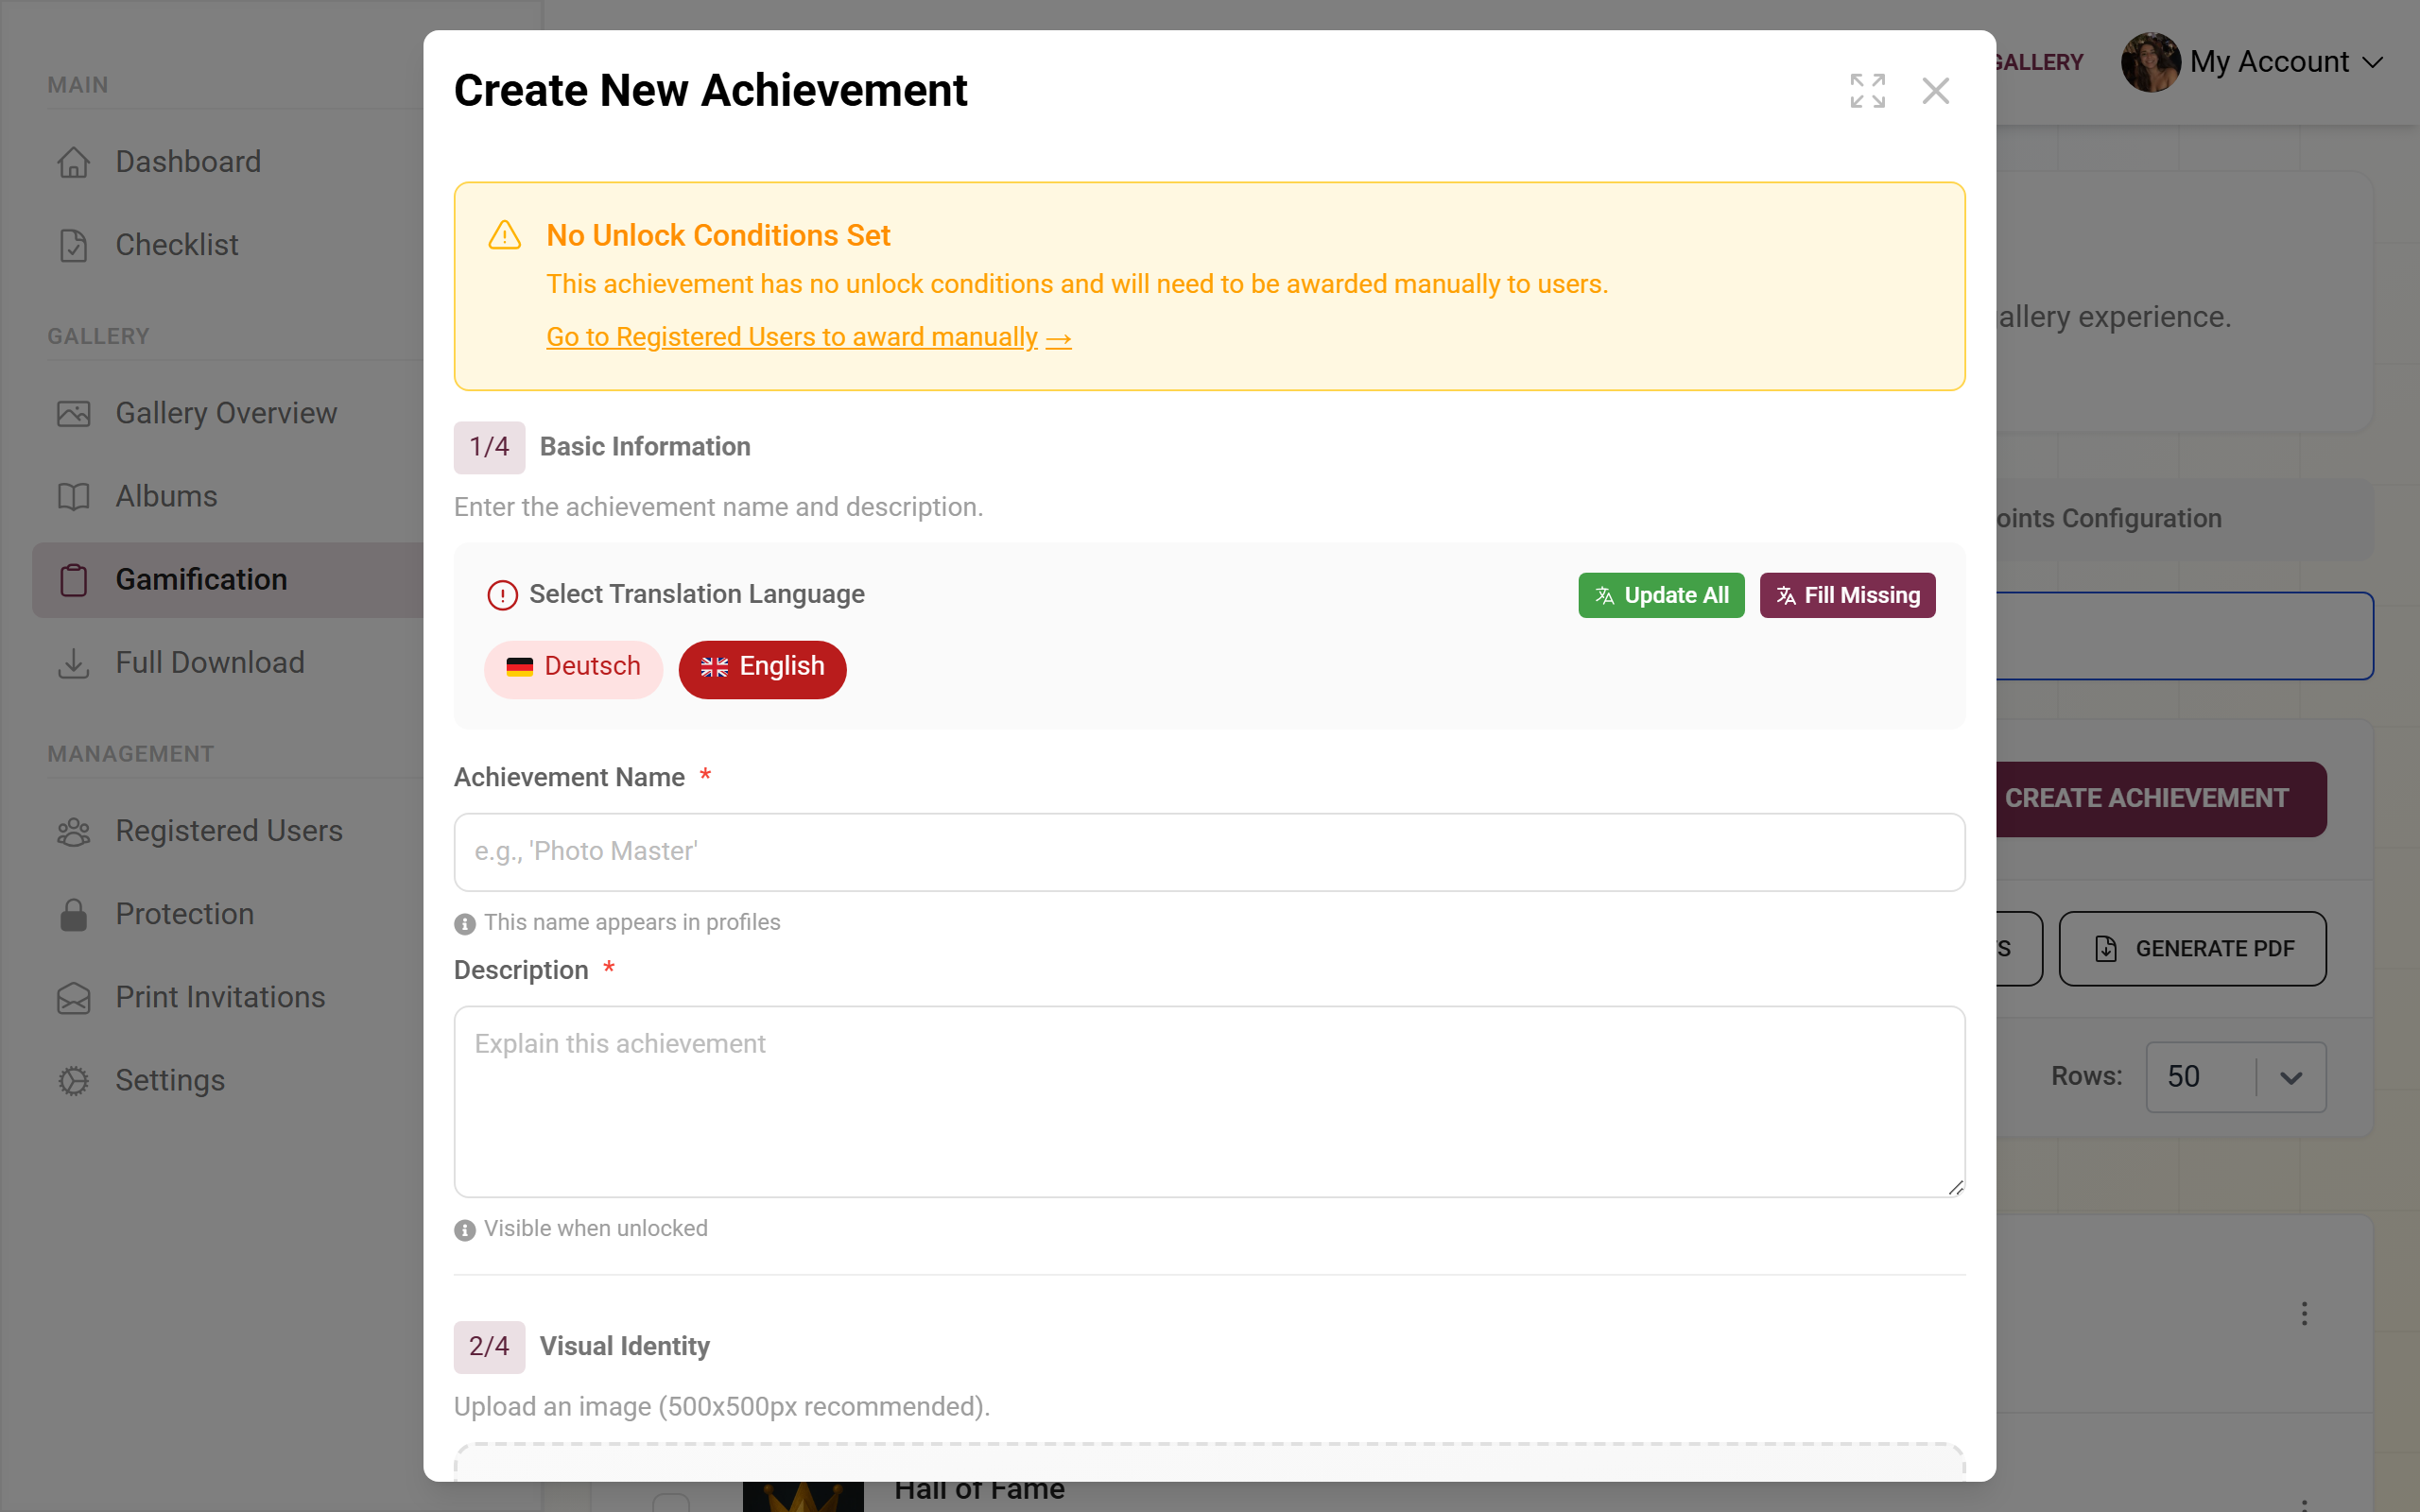
Task: Focus the Achievement Name input field
Action: tap(1209, 852)
